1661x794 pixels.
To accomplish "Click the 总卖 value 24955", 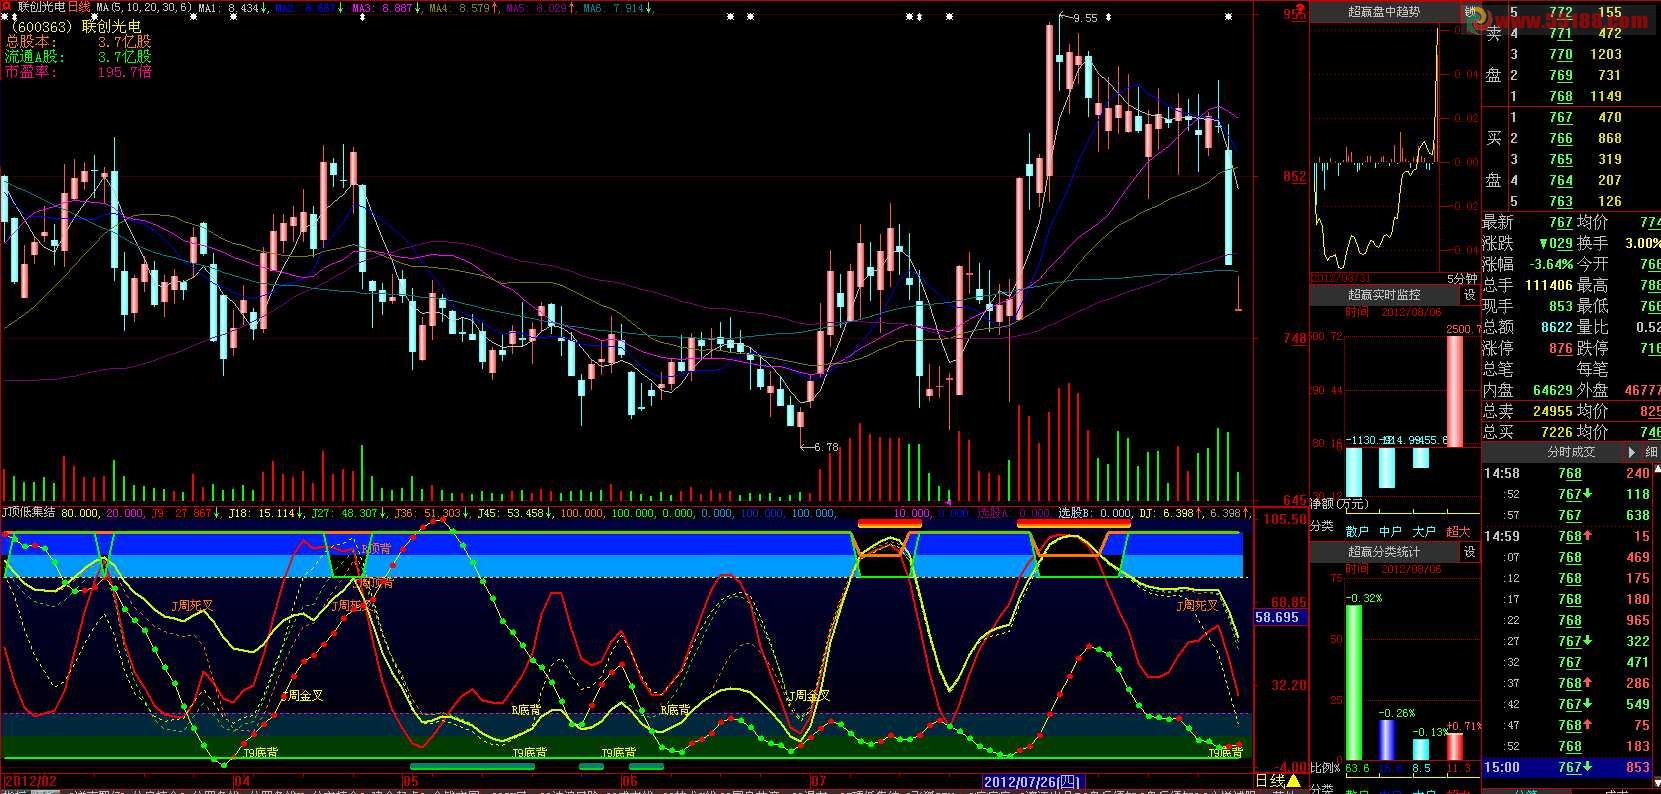I will (1553, 411).
